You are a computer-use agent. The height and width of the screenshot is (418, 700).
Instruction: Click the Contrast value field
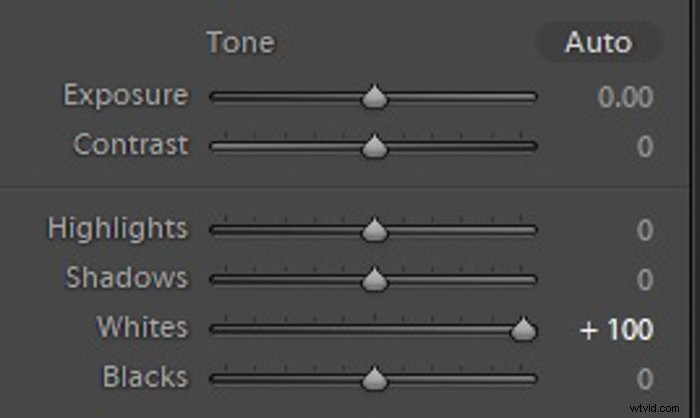point(645,147)
